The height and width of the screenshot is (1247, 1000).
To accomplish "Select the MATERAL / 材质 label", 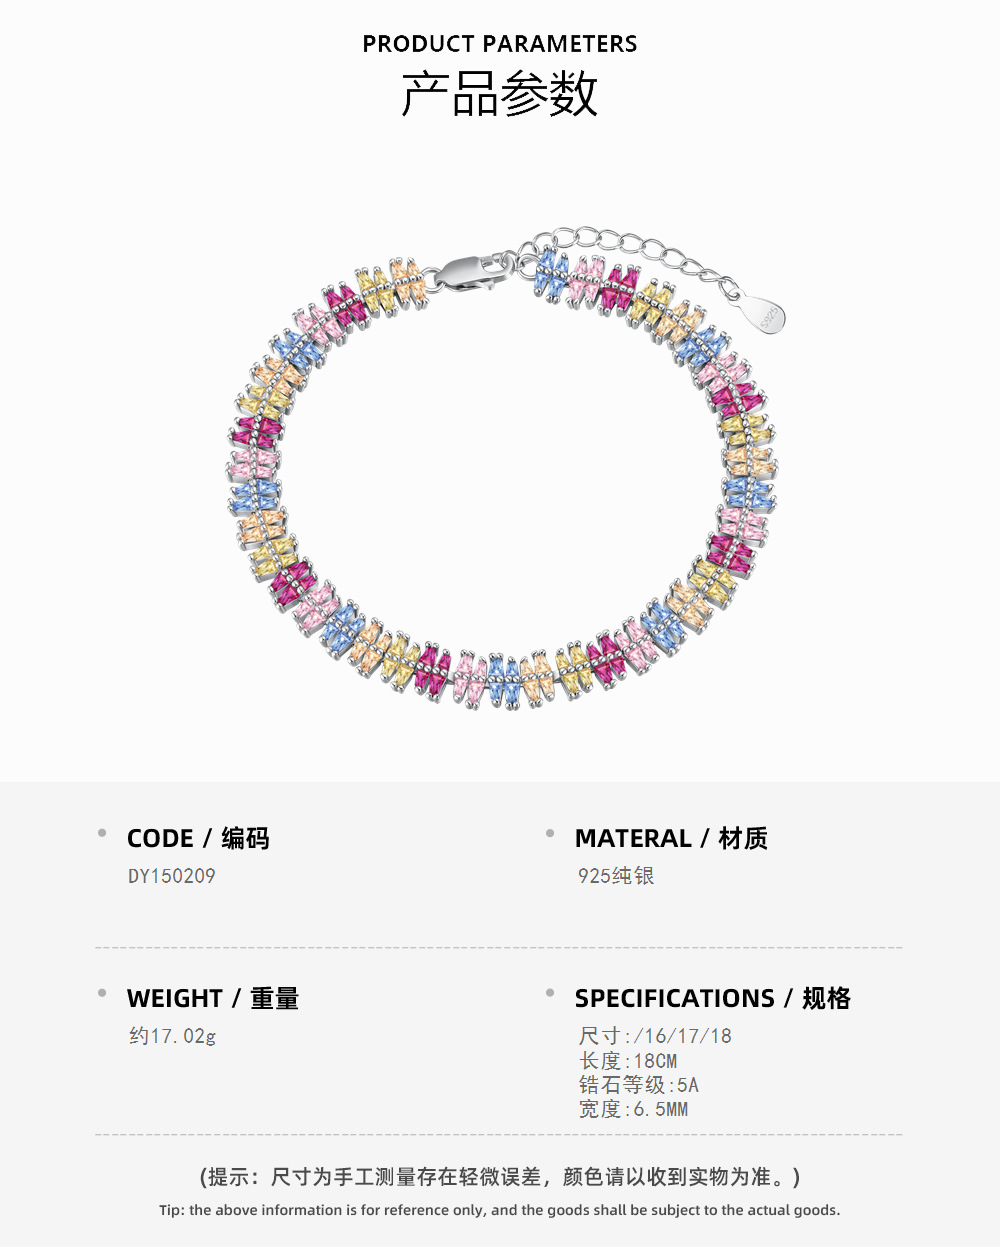I will (x=671, y=838).
